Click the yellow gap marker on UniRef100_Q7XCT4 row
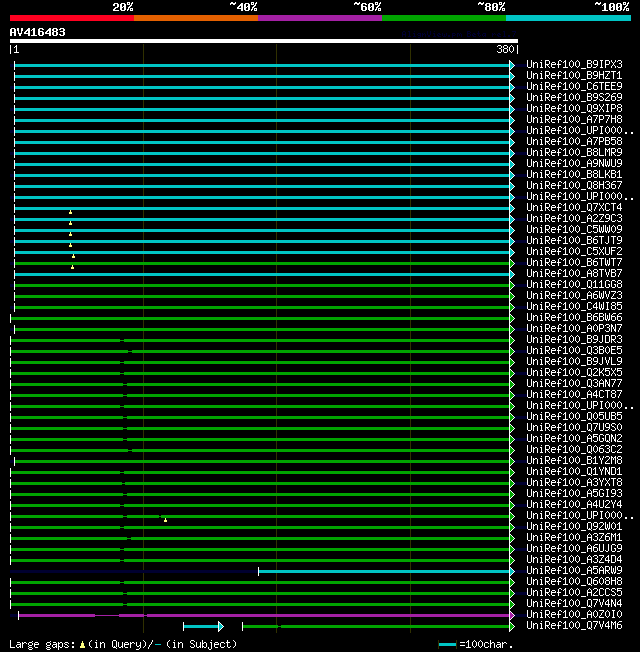 point(70,212)
